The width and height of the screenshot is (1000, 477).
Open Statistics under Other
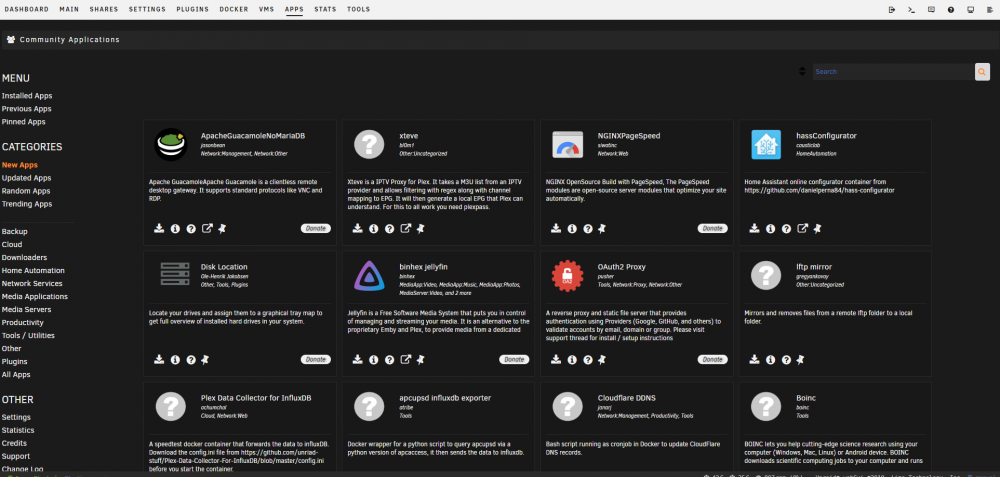coord(18,430)
